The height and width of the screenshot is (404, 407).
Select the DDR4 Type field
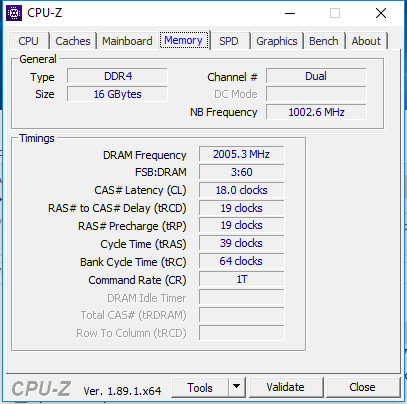117,76
